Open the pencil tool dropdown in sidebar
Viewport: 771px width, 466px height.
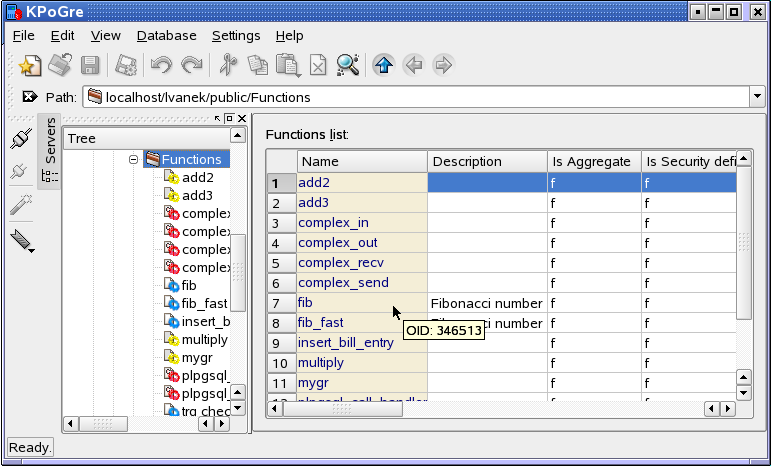tap(22, 240)
